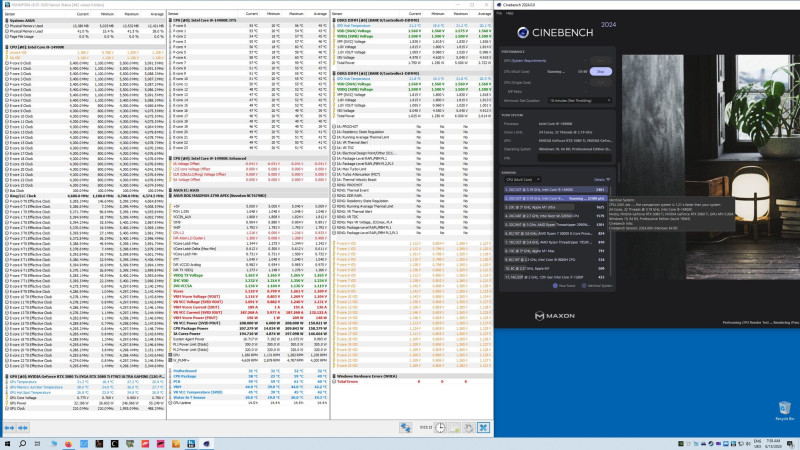Open taskbar search magnifier
The width and height of the screenshot is (800, 450).
[x=22, y=444]
